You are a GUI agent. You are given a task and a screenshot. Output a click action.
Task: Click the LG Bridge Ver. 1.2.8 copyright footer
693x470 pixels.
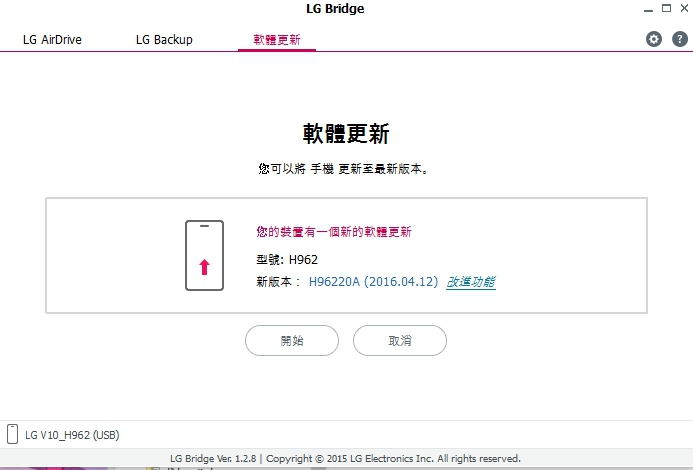coord(346,459)
